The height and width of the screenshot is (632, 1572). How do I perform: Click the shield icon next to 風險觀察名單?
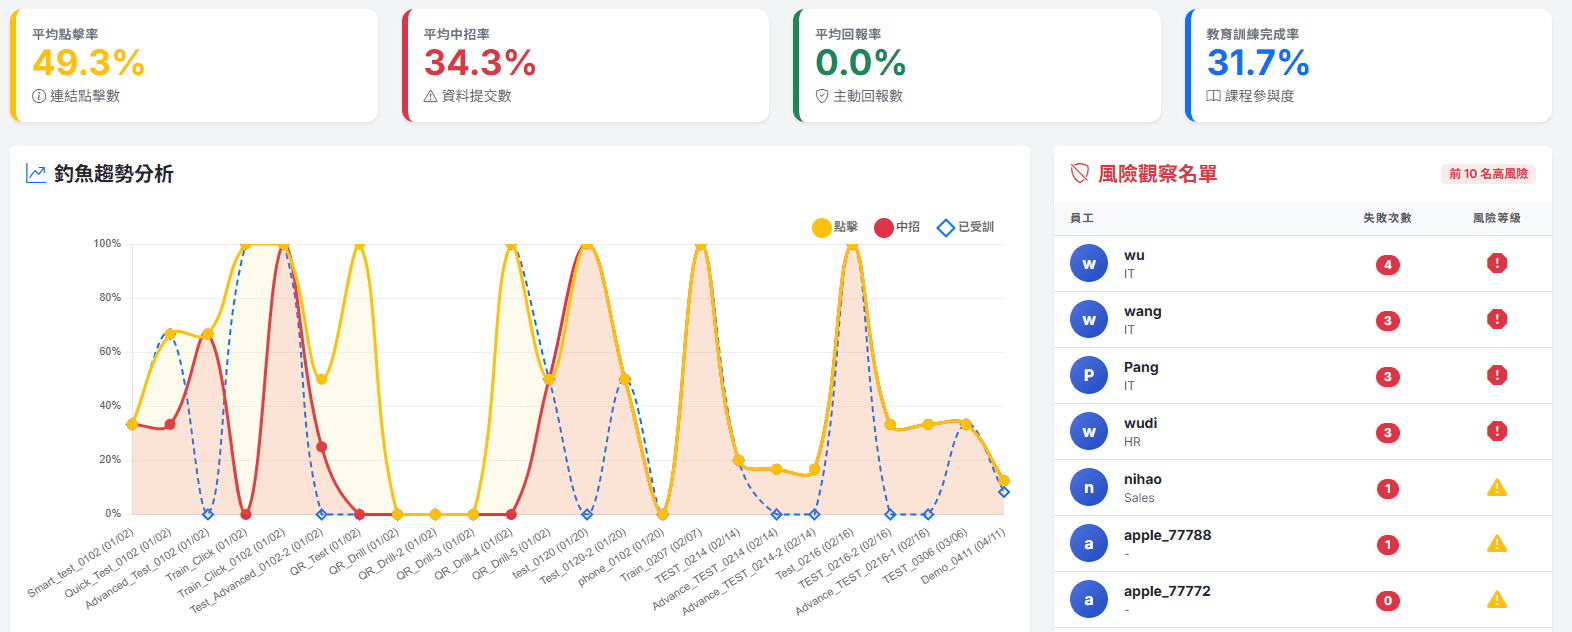coord(1080,174)
